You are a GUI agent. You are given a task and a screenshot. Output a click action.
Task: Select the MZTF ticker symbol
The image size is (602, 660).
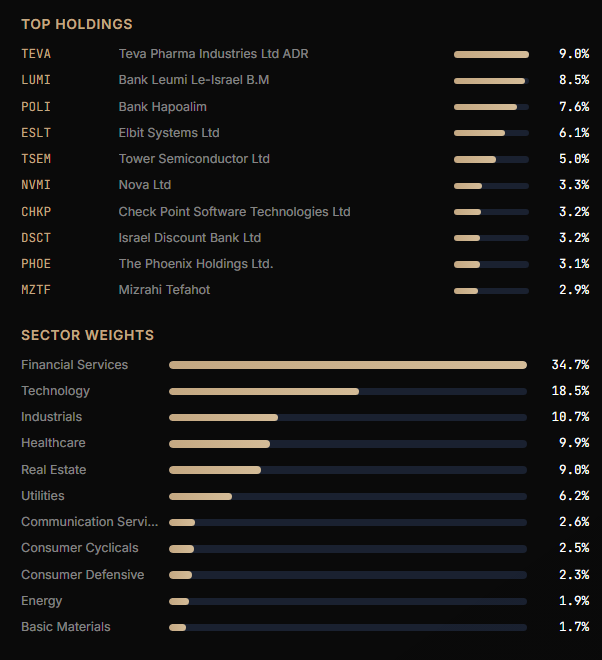[x=36, y=290]
